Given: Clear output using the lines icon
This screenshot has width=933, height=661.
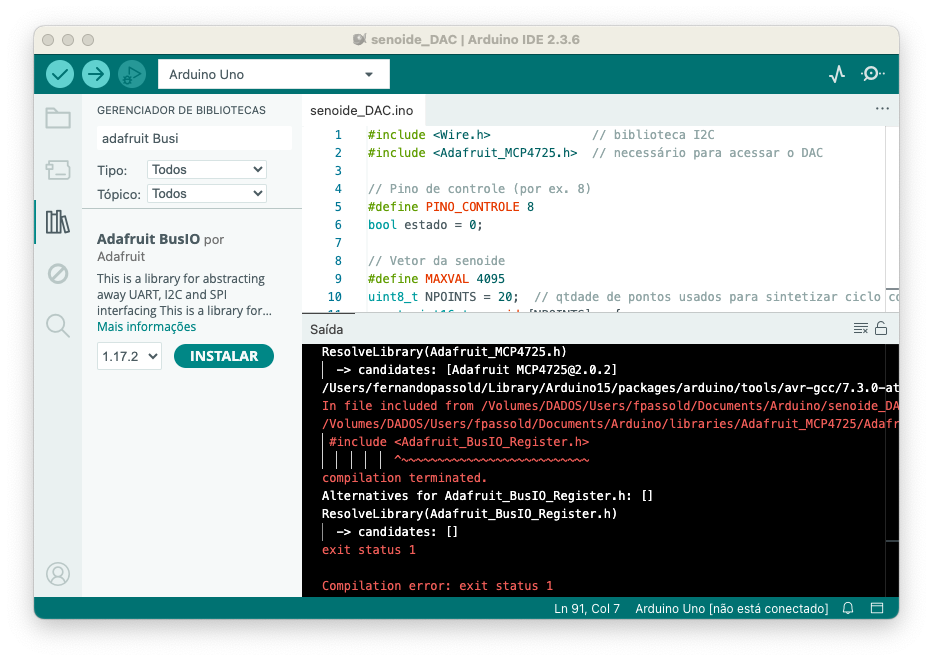Looking at the screenshot, I should (x=860, y=328).
